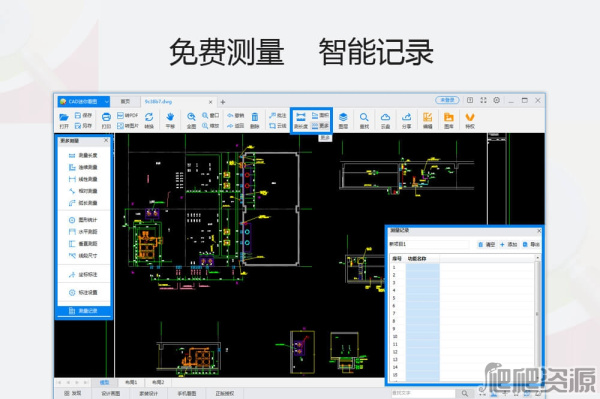Viewport: 600px width, 399px height.
Task: Open the settings gear in the title bar
Action: point(496,100)
